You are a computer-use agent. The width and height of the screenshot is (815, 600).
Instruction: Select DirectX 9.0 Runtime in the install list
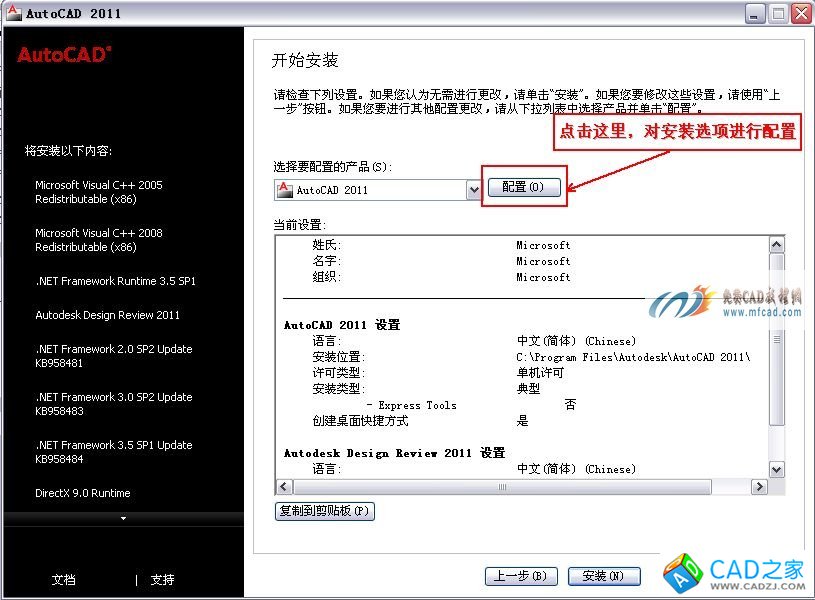coord(83,493)
